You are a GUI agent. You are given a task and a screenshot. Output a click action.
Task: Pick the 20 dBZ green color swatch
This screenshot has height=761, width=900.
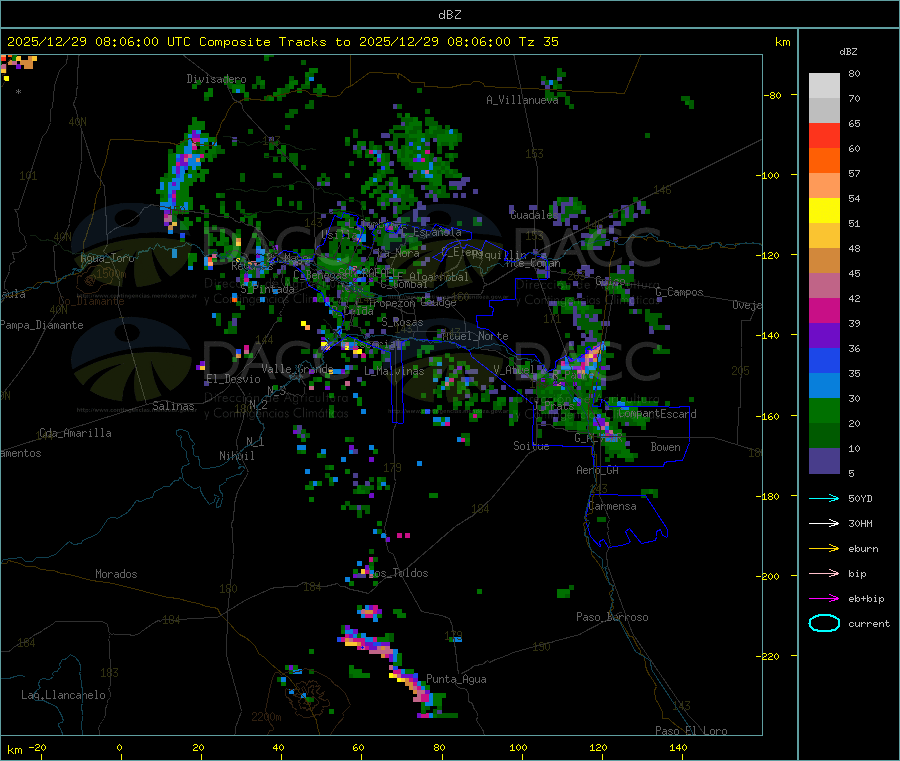824,410
